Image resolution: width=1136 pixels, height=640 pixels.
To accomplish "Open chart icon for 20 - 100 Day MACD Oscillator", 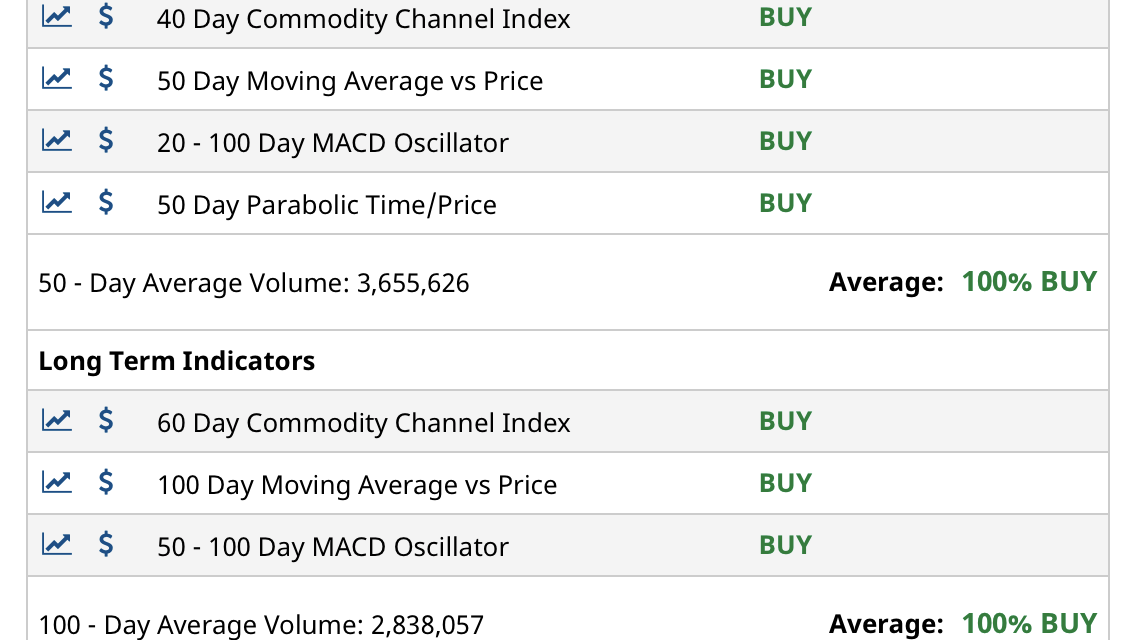I will pos(57,139).
